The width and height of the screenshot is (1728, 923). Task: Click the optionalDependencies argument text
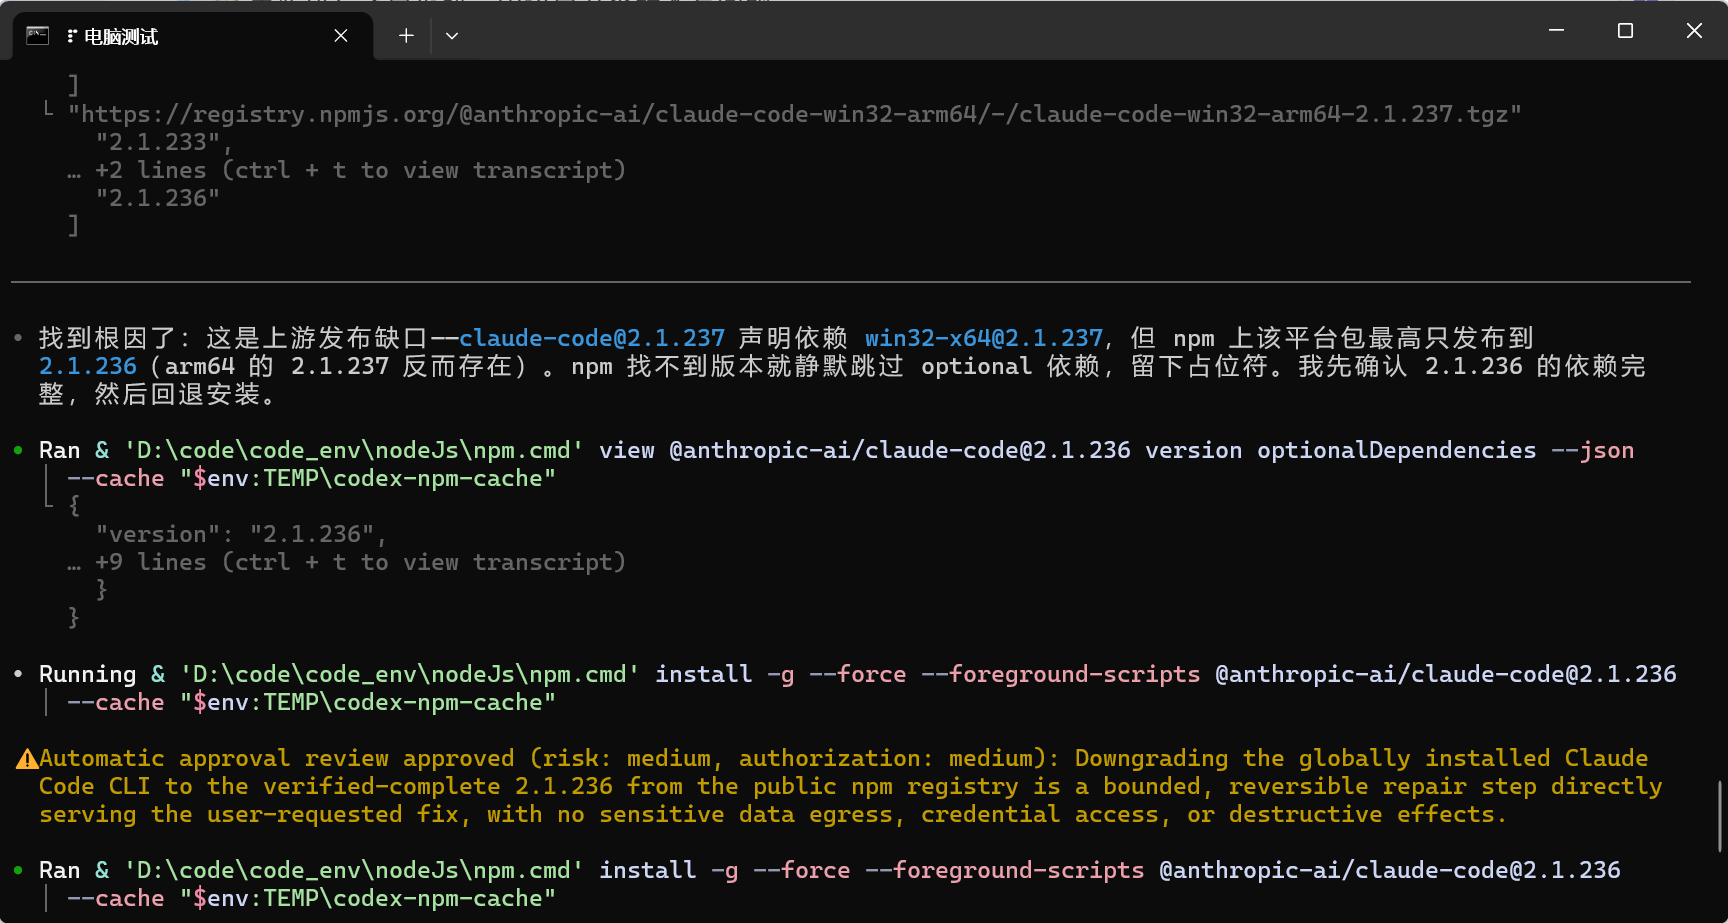(x=1396, y=450)
